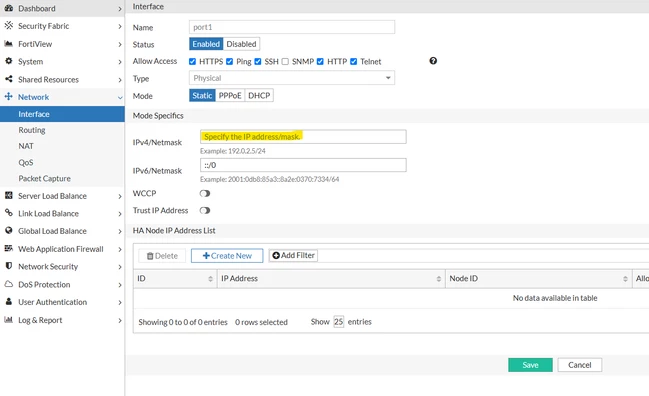The width and height of the screenshot is (649, 396).
Task: Click the Network Security shield icon
Action: tap(8, 266)
